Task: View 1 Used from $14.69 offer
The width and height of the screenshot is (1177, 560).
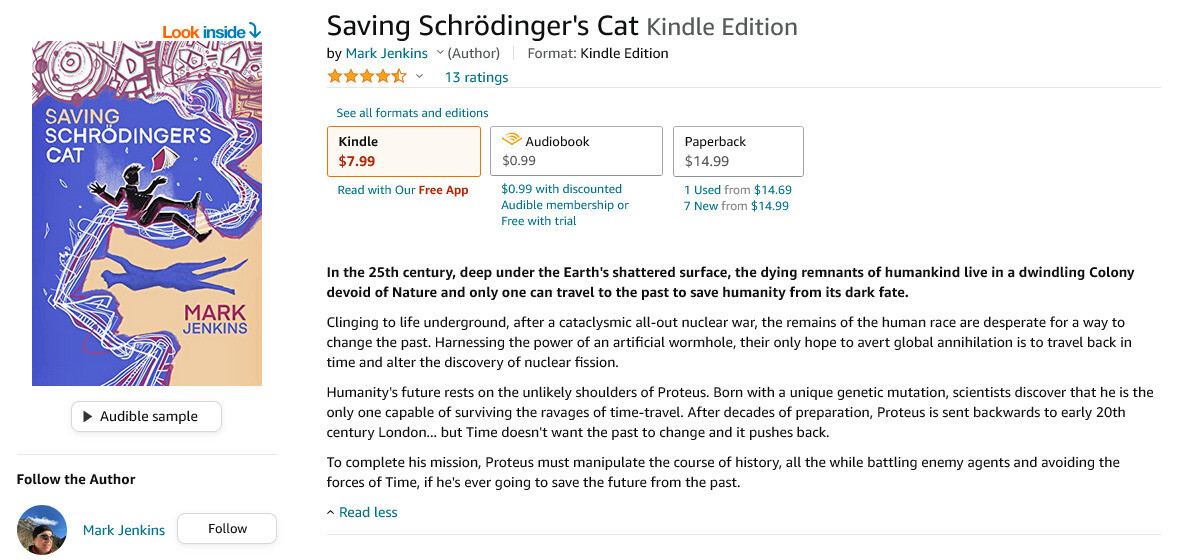Action: (737, 190)
